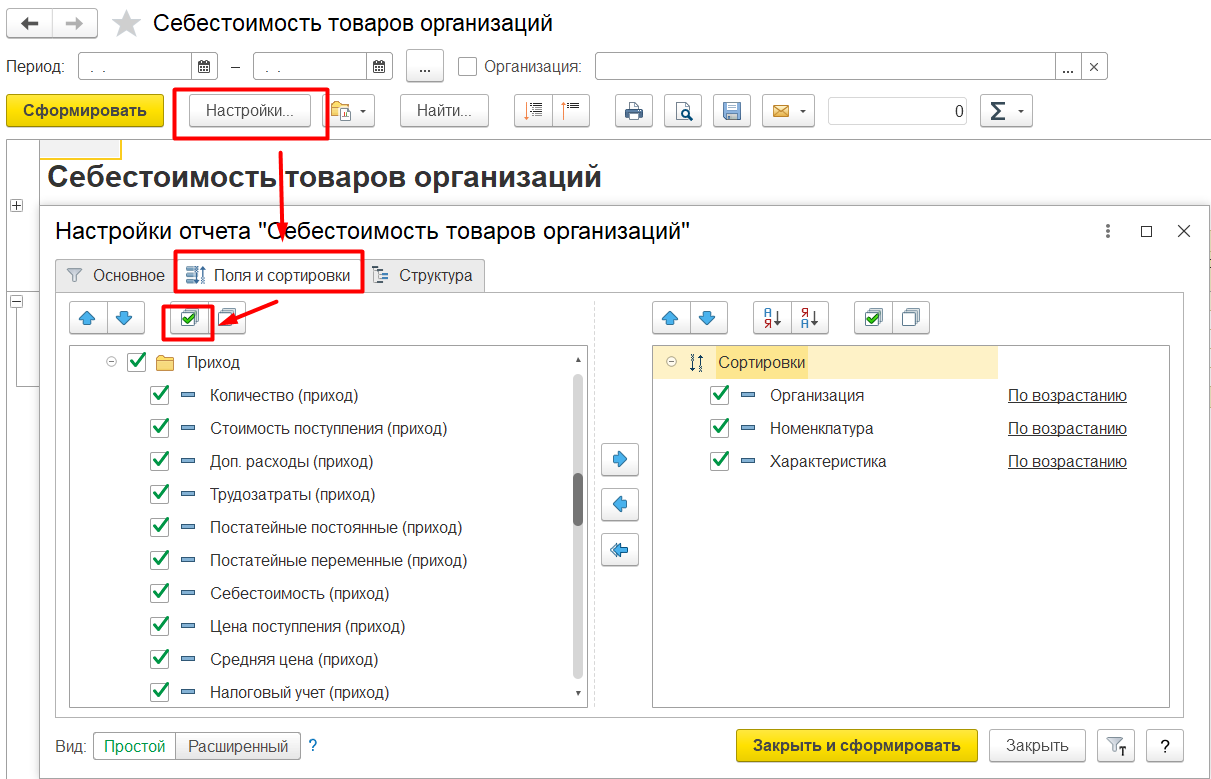Viewport: 1211px width, 779px height.
Task: Open calendar for period start date
Action: 205,67
